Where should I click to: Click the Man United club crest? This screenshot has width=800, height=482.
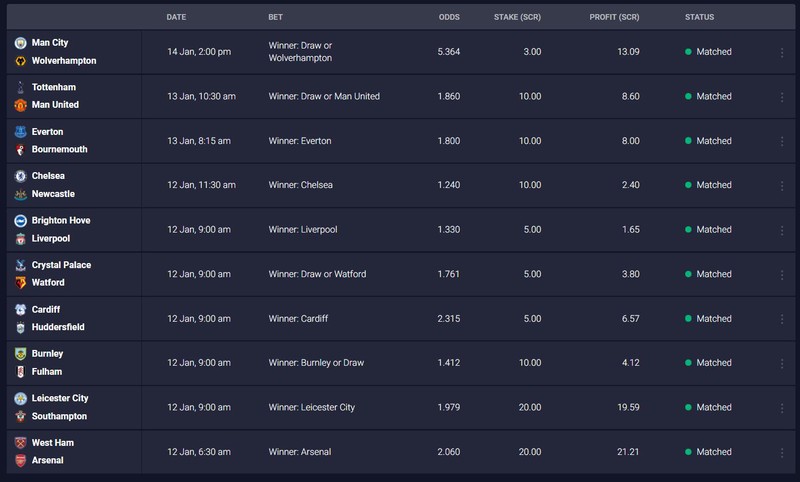[20, 105]
